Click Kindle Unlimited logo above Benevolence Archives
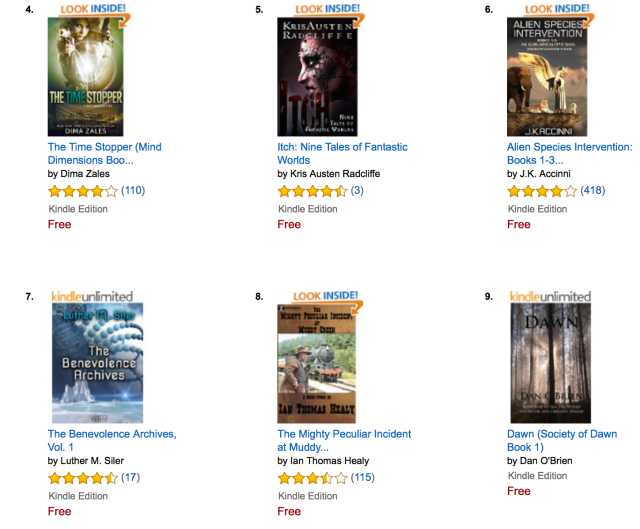Screen dimensions: 640x529 click(x=92, y=296)
